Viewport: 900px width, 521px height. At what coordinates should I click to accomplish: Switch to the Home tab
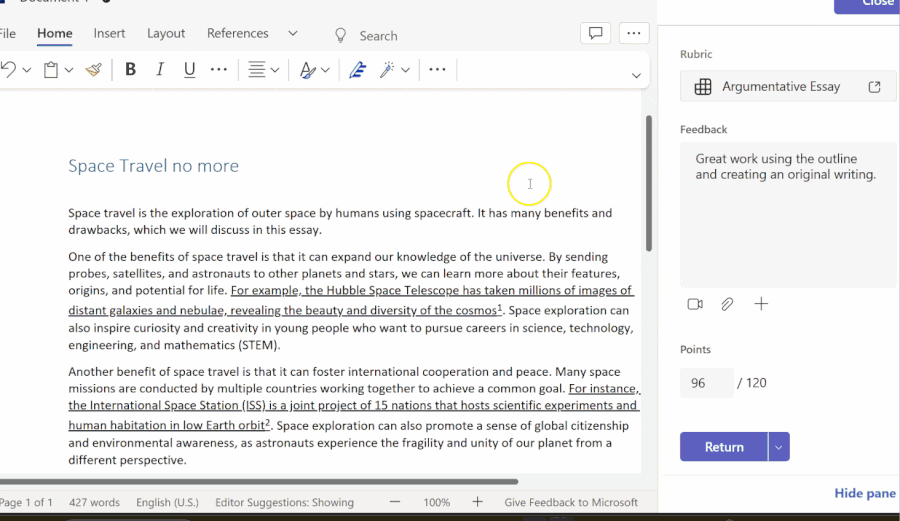pos(55,33)
